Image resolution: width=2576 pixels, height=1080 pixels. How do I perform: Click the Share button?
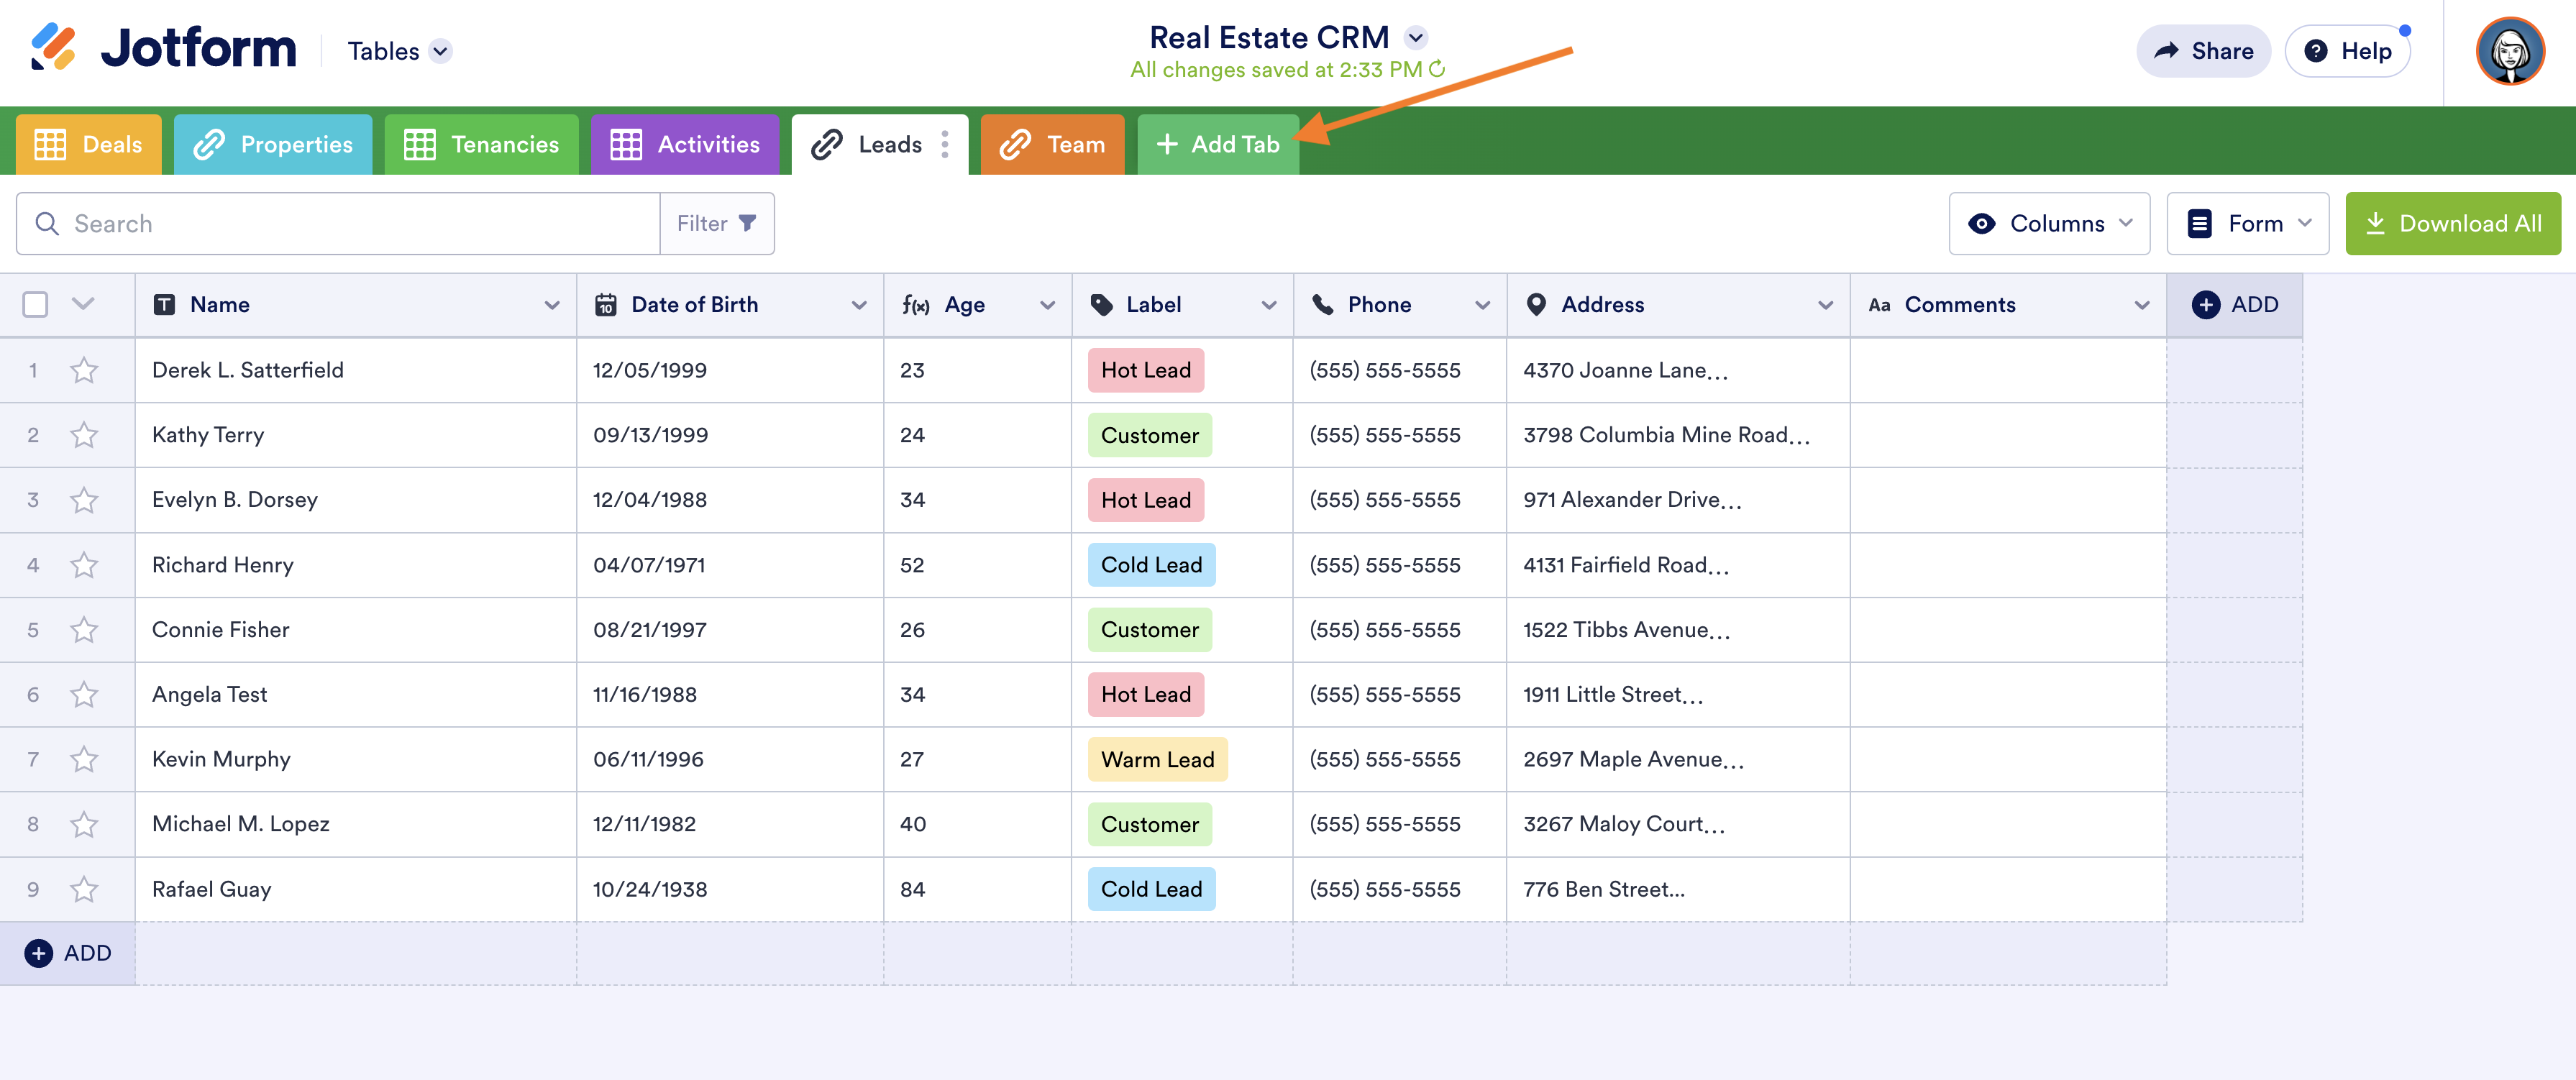[2203, 51]
